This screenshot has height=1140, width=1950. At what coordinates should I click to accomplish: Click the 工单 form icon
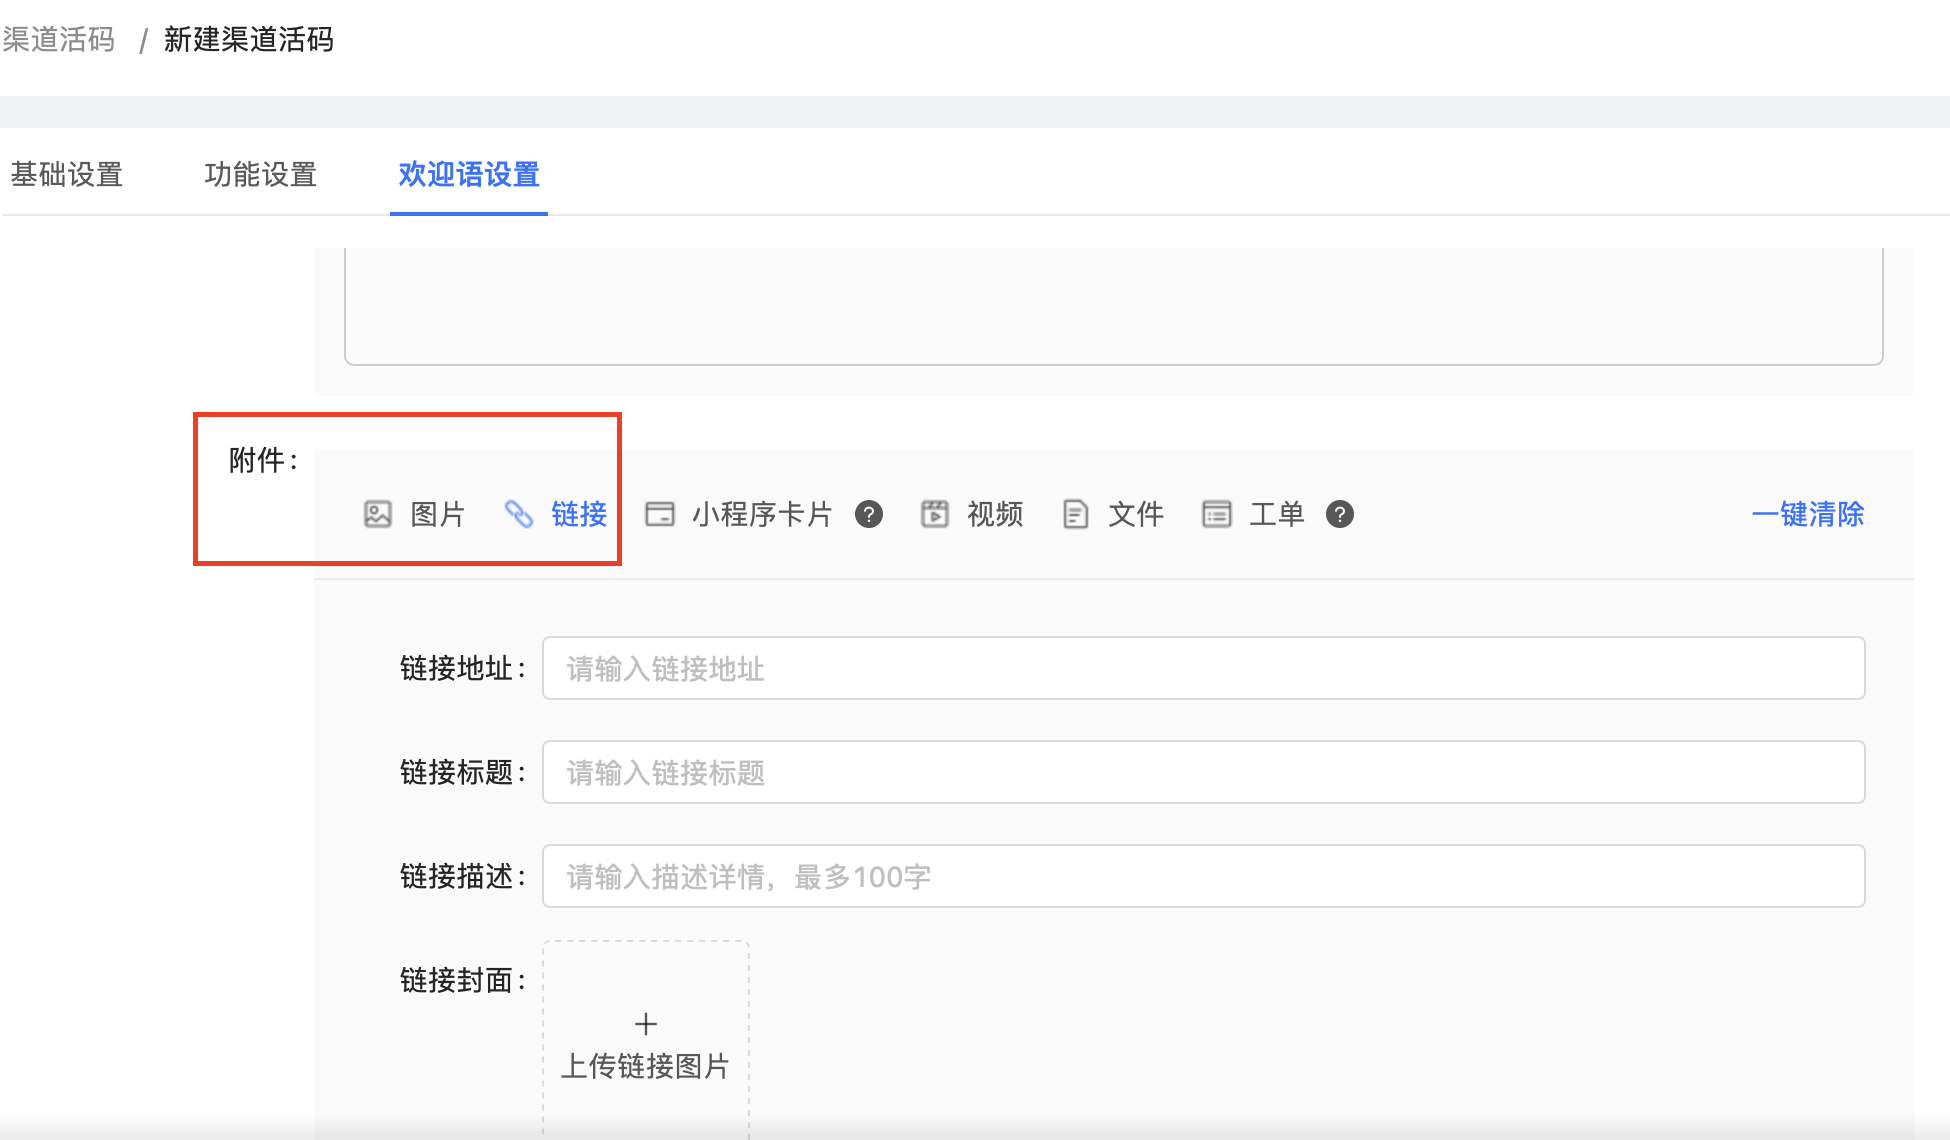pyautogui.click(x=1216, y=514)
